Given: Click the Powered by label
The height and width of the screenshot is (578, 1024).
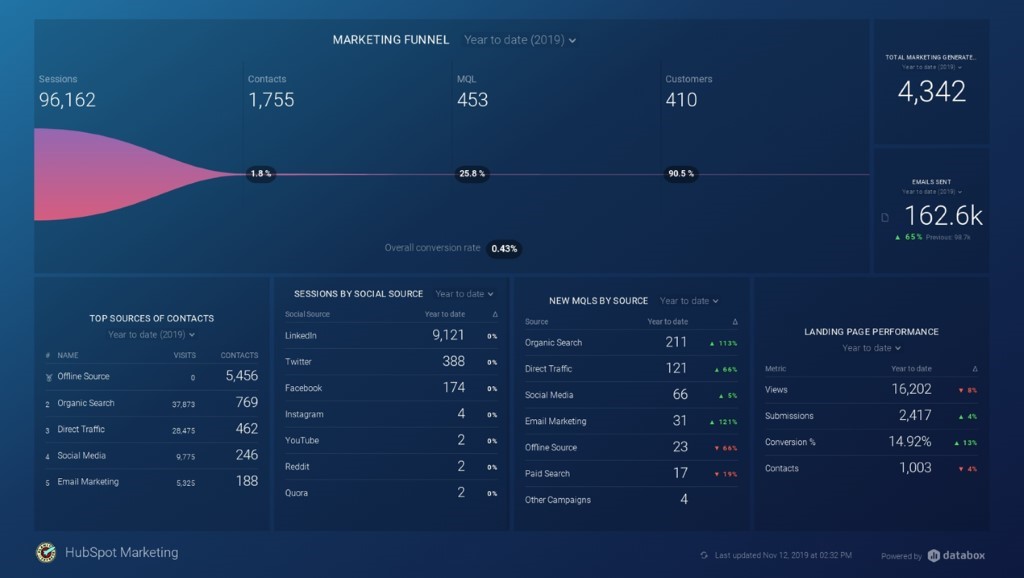Looking at the screenshot, I should point(901,556).
